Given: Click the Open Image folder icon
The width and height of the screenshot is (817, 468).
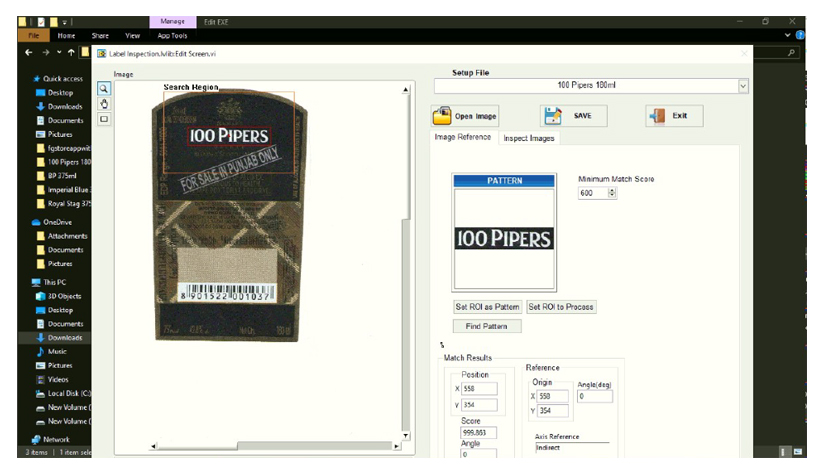Looking at the screenshot, I should click(x=441, y=116).
